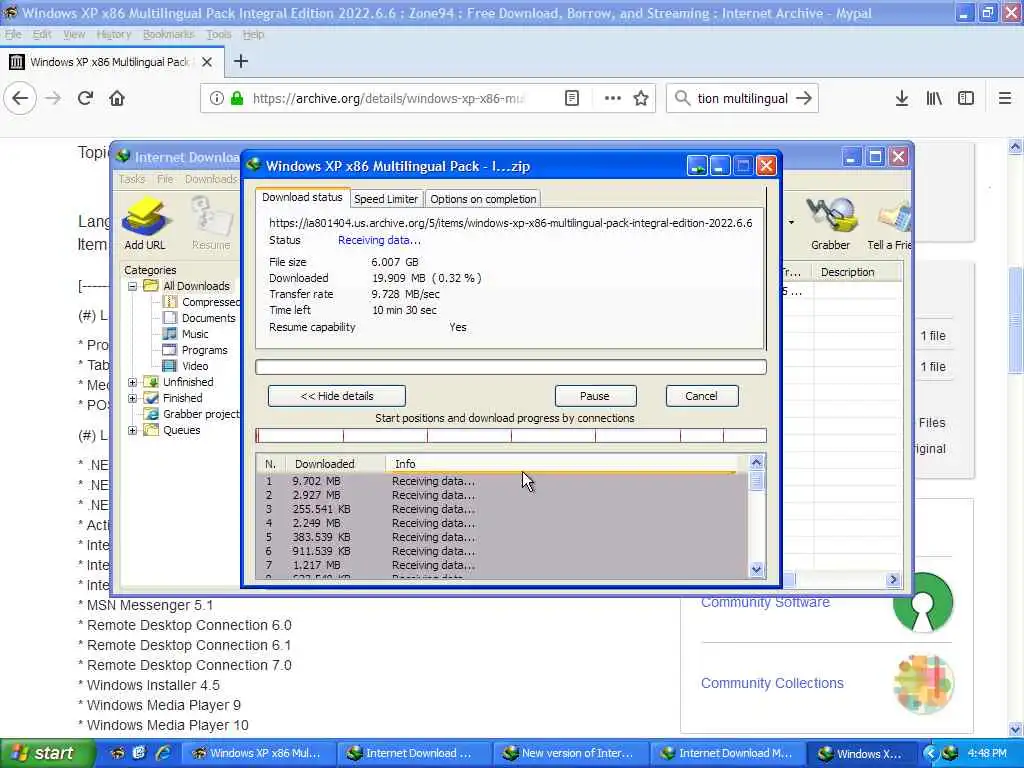The width and height of the screenshot is (1024, 768).
Task: Open the browser Tools menu
Action: tap(218, 35)
